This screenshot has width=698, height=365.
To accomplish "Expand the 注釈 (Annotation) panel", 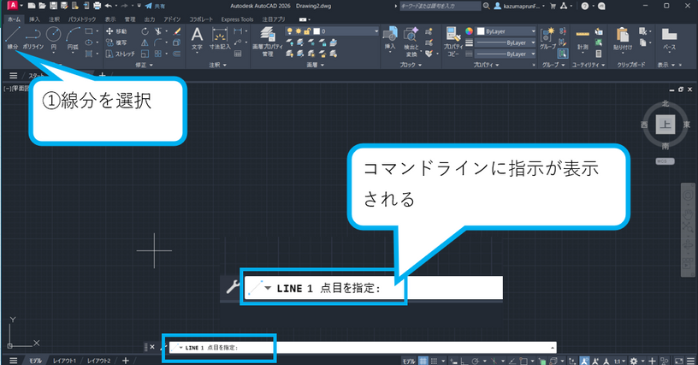I will [218, 65].
